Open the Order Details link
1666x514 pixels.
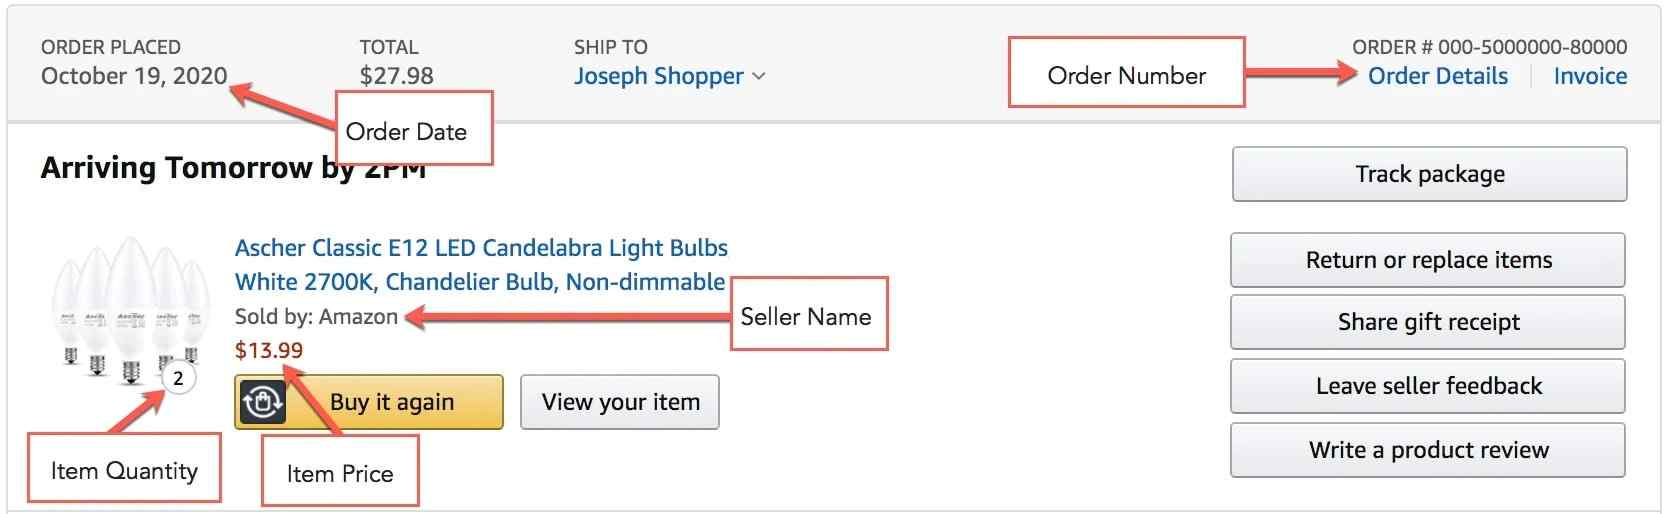1438,76
